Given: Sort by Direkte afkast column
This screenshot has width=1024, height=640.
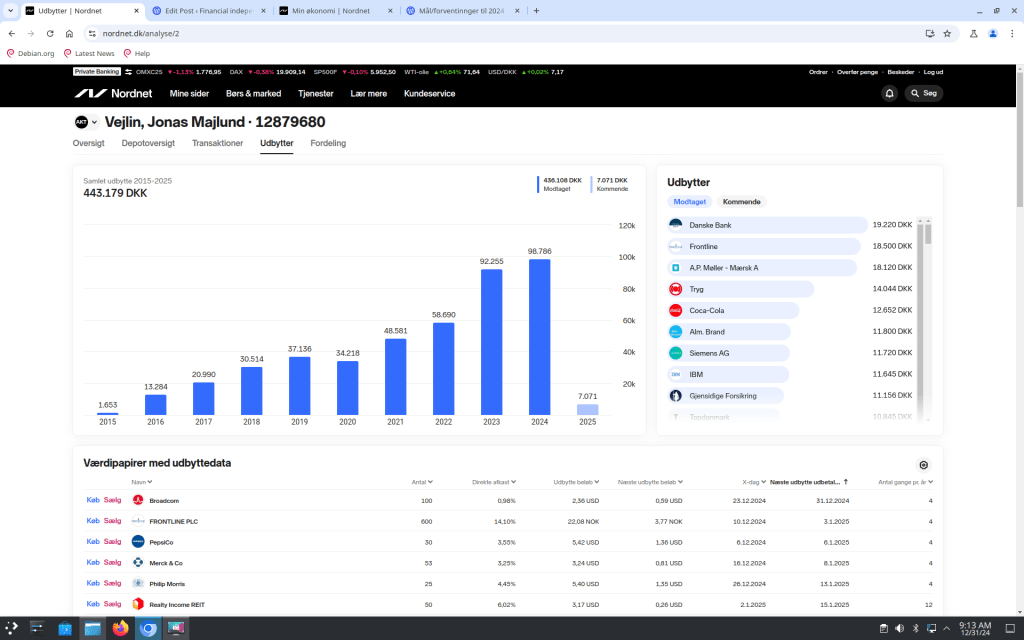Looking at the screenshot, I should (493, 482).
